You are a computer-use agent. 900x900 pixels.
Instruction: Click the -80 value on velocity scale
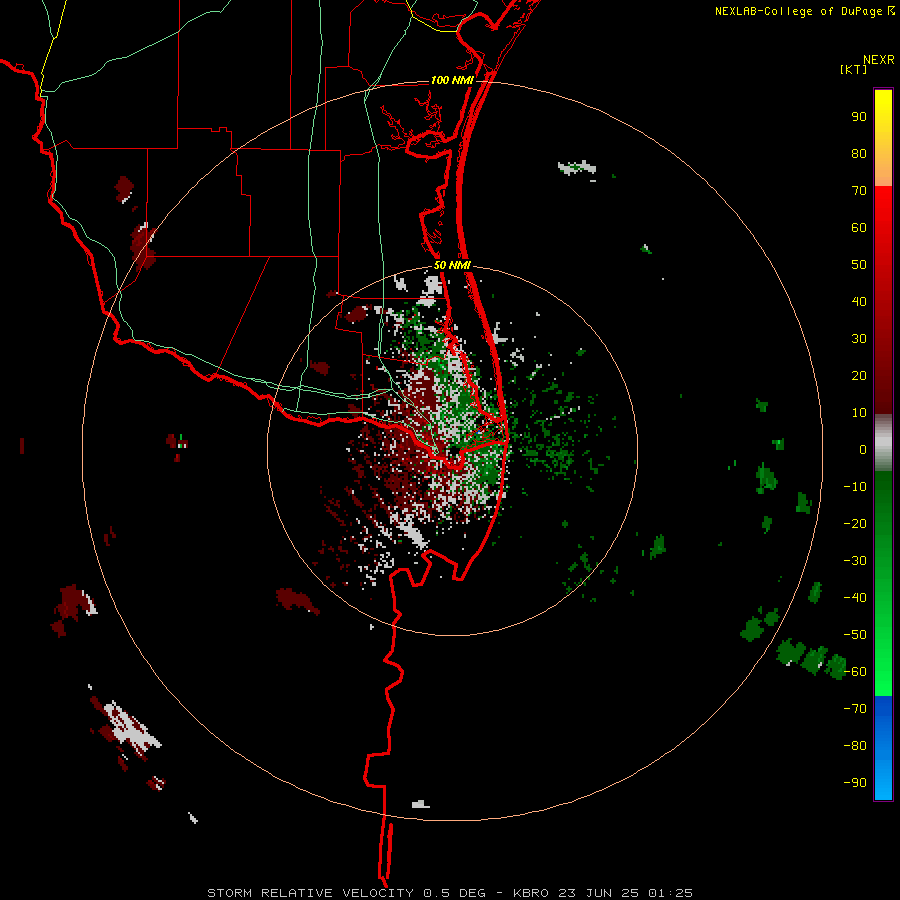(855, 746)
